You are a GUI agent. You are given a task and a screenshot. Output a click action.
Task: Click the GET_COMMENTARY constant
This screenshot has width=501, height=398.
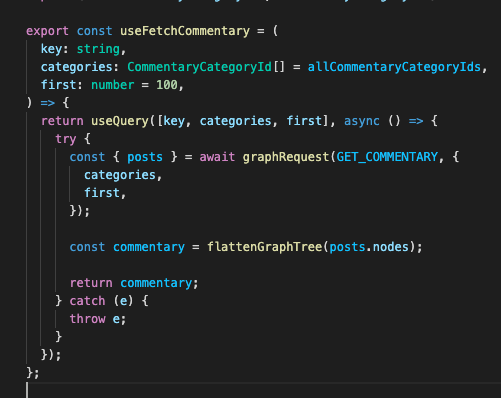(387, 157)
